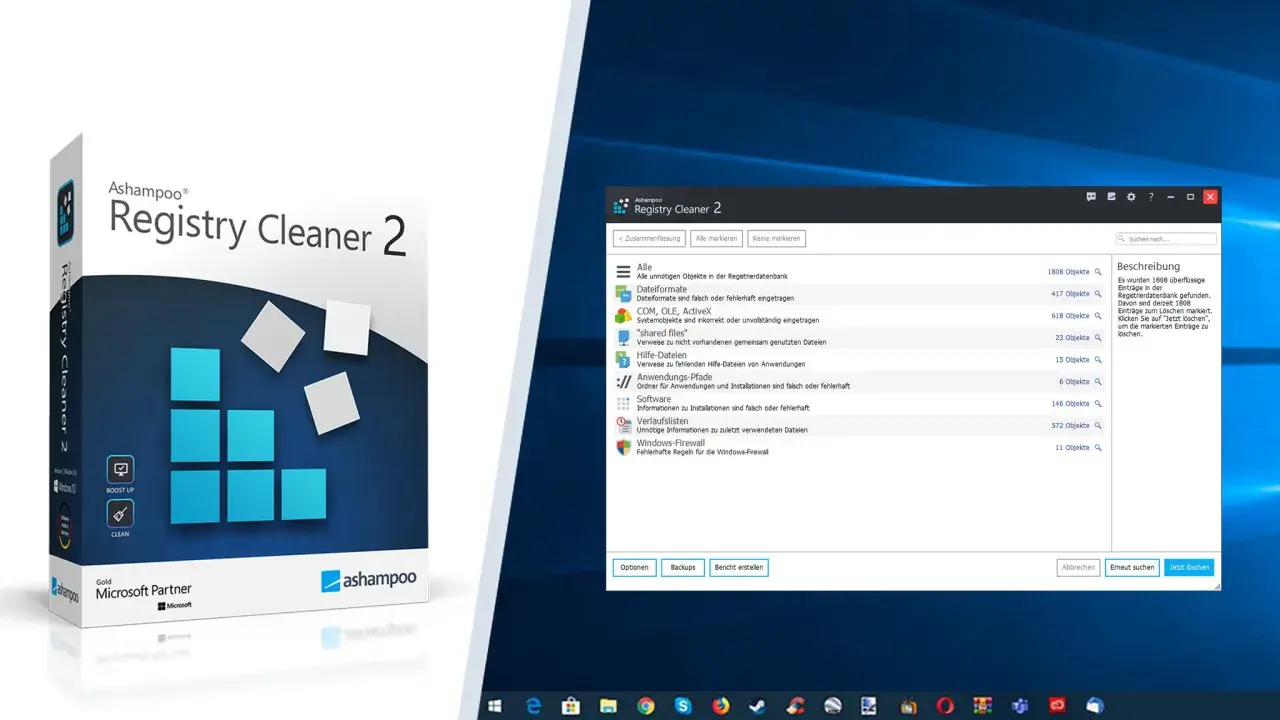Screen dimensions: 1280x720
Task: Click the Software dots grid icon
Action: [623, 403]
